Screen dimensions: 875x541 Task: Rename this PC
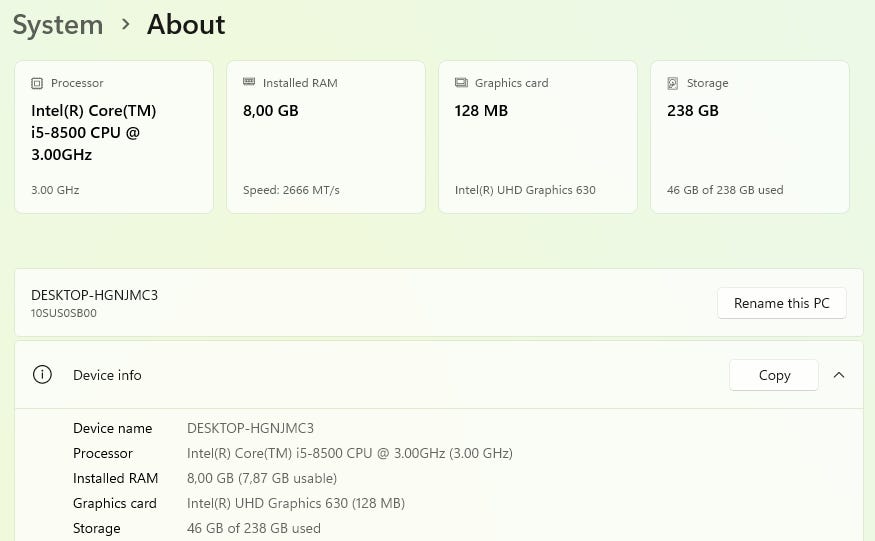(x=782, y=303)
